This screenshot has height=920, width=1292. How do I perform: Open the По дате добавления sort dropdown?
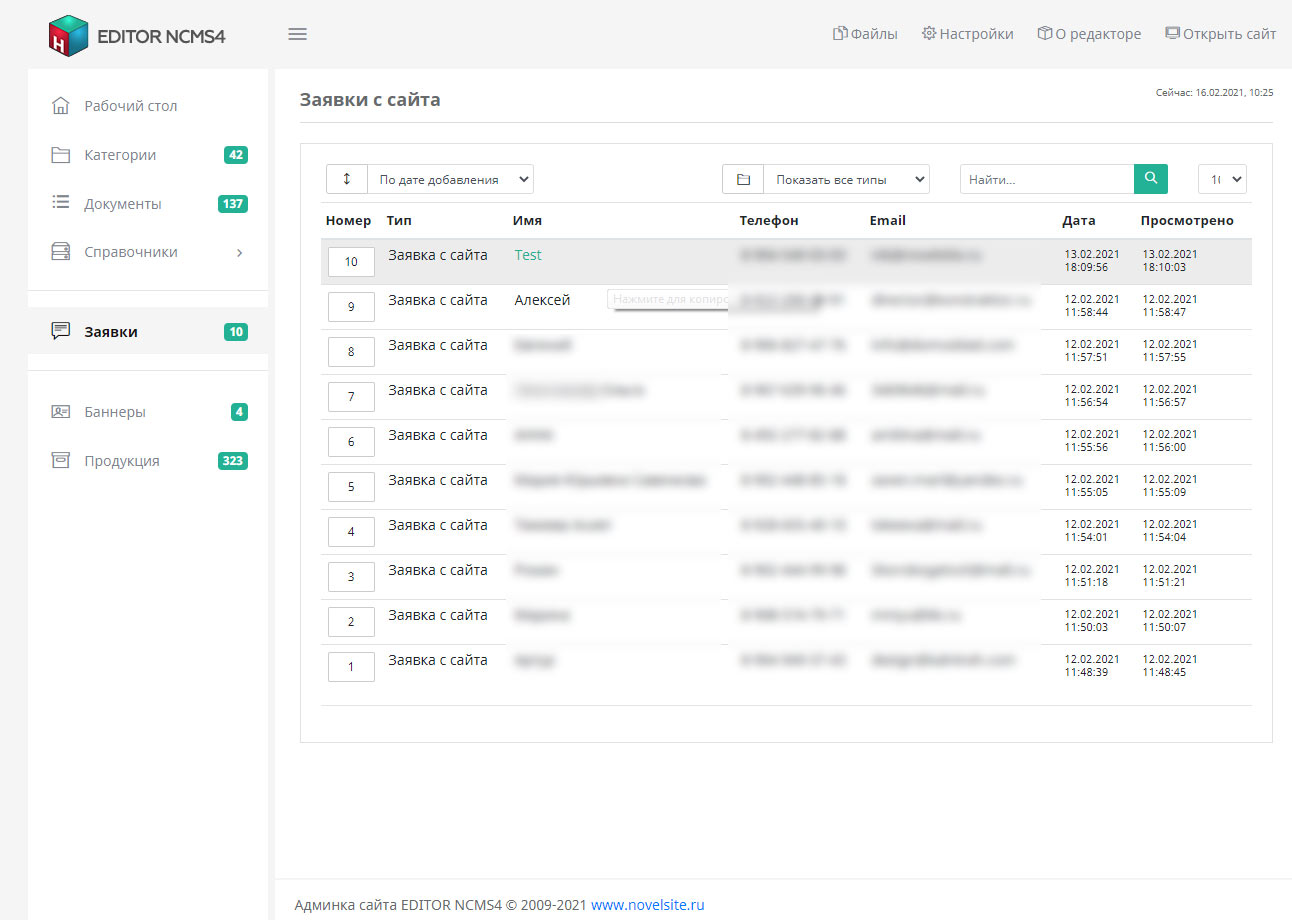[451, 179]
